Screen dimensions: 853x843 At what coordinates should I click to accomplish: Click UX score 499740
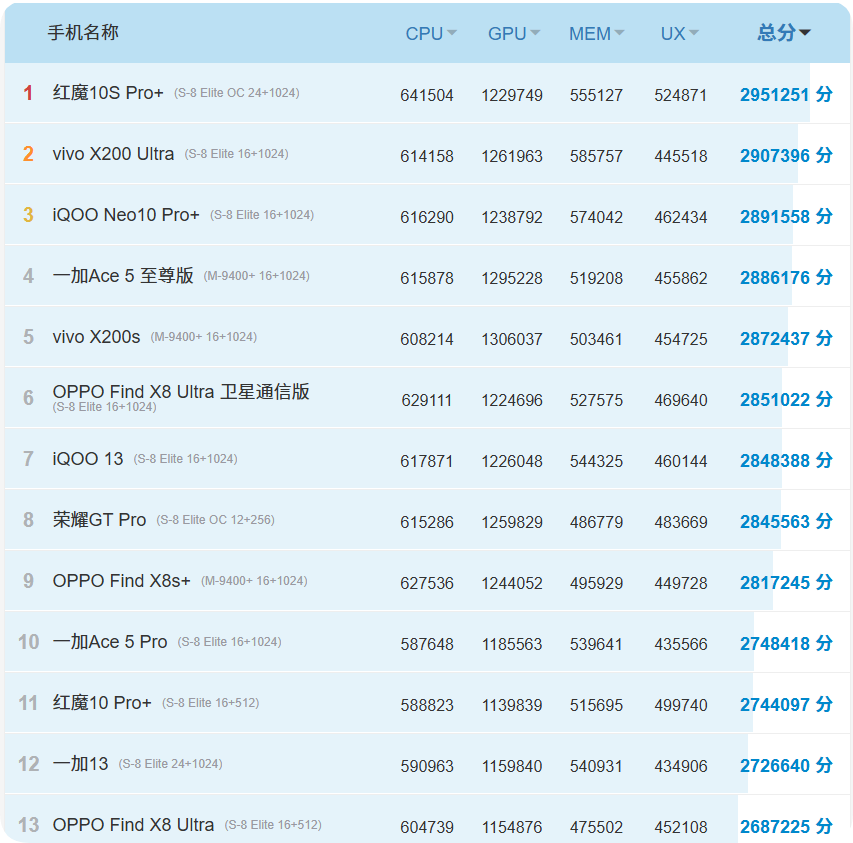click(681, 705)
